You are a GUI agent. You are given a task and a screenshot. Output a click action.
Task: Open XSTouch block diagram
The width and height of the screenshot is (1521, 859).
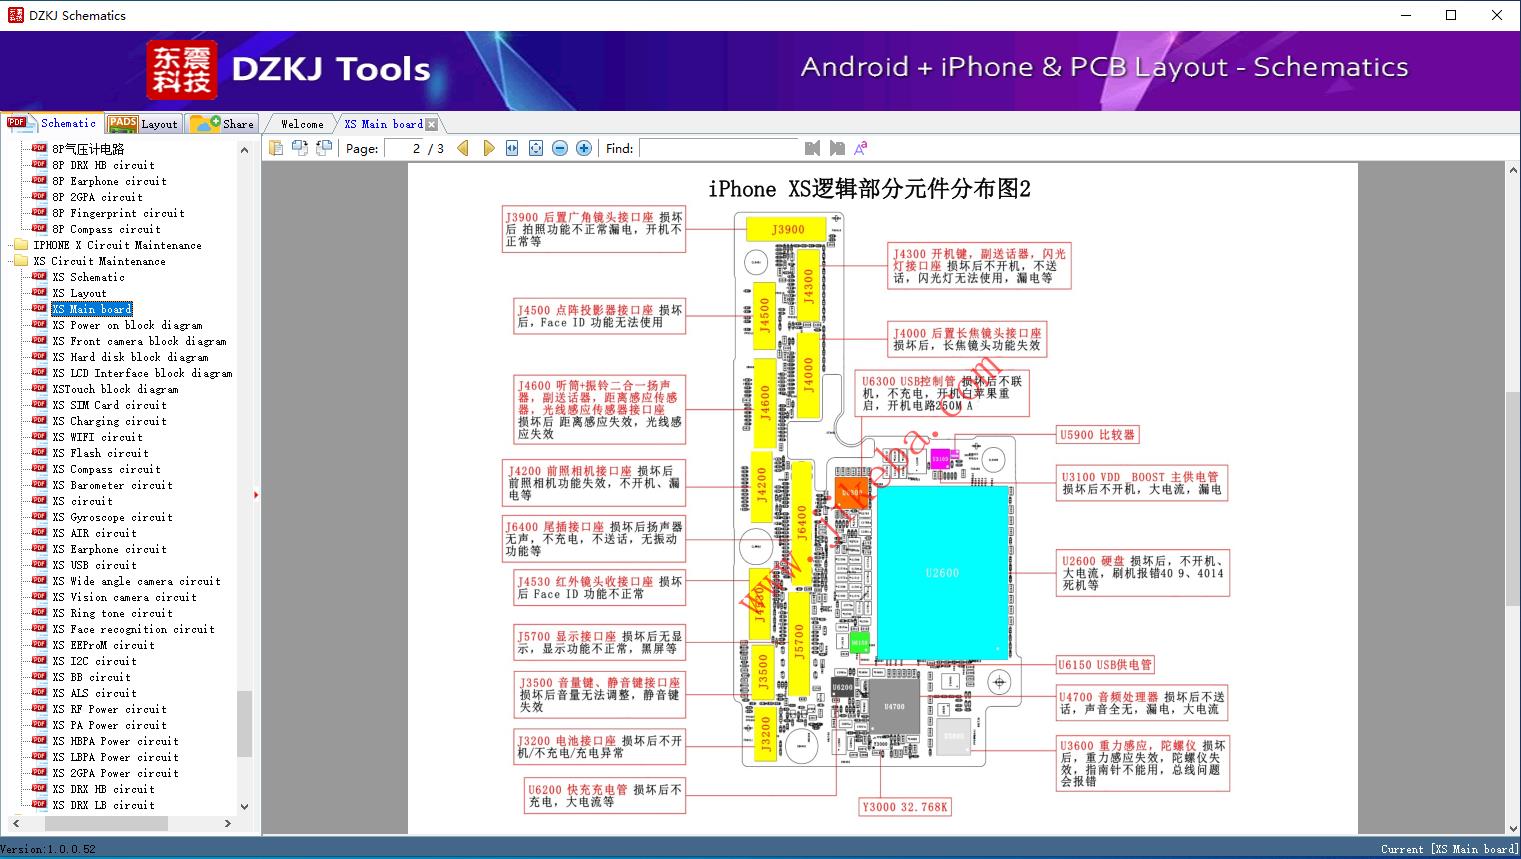(x=116, y=389)
